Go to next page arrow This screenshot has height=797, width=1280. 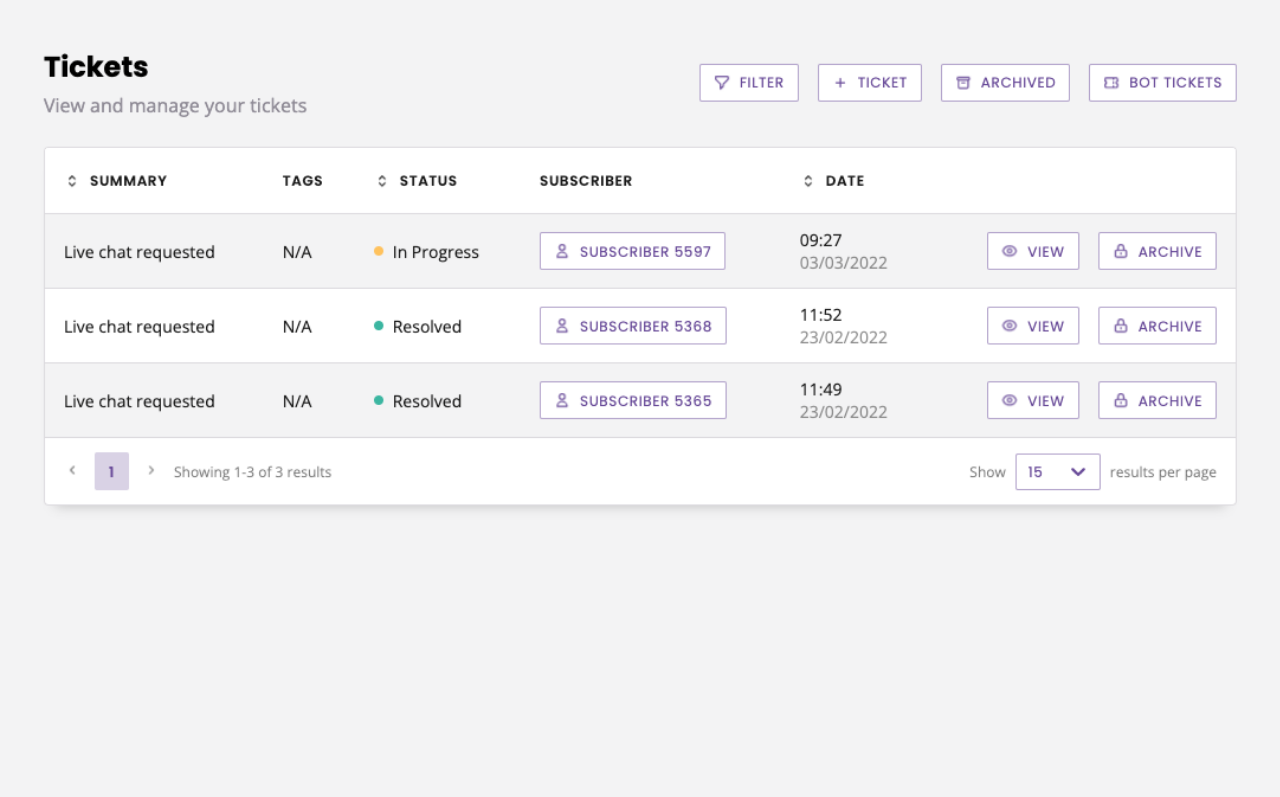tap(151, 470)
